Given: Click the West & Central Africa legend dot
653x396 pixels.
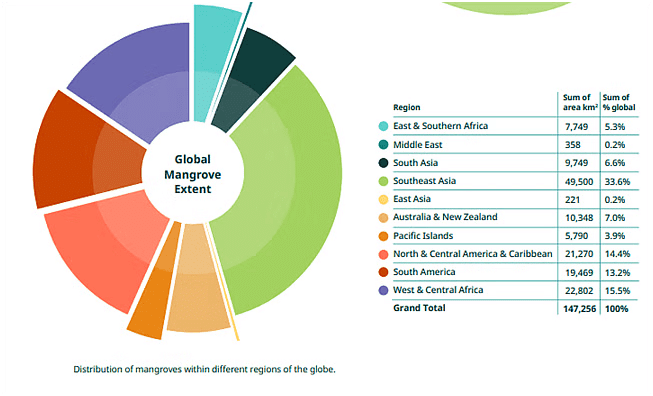Looking at the screenshot, I should coord(383,290).
